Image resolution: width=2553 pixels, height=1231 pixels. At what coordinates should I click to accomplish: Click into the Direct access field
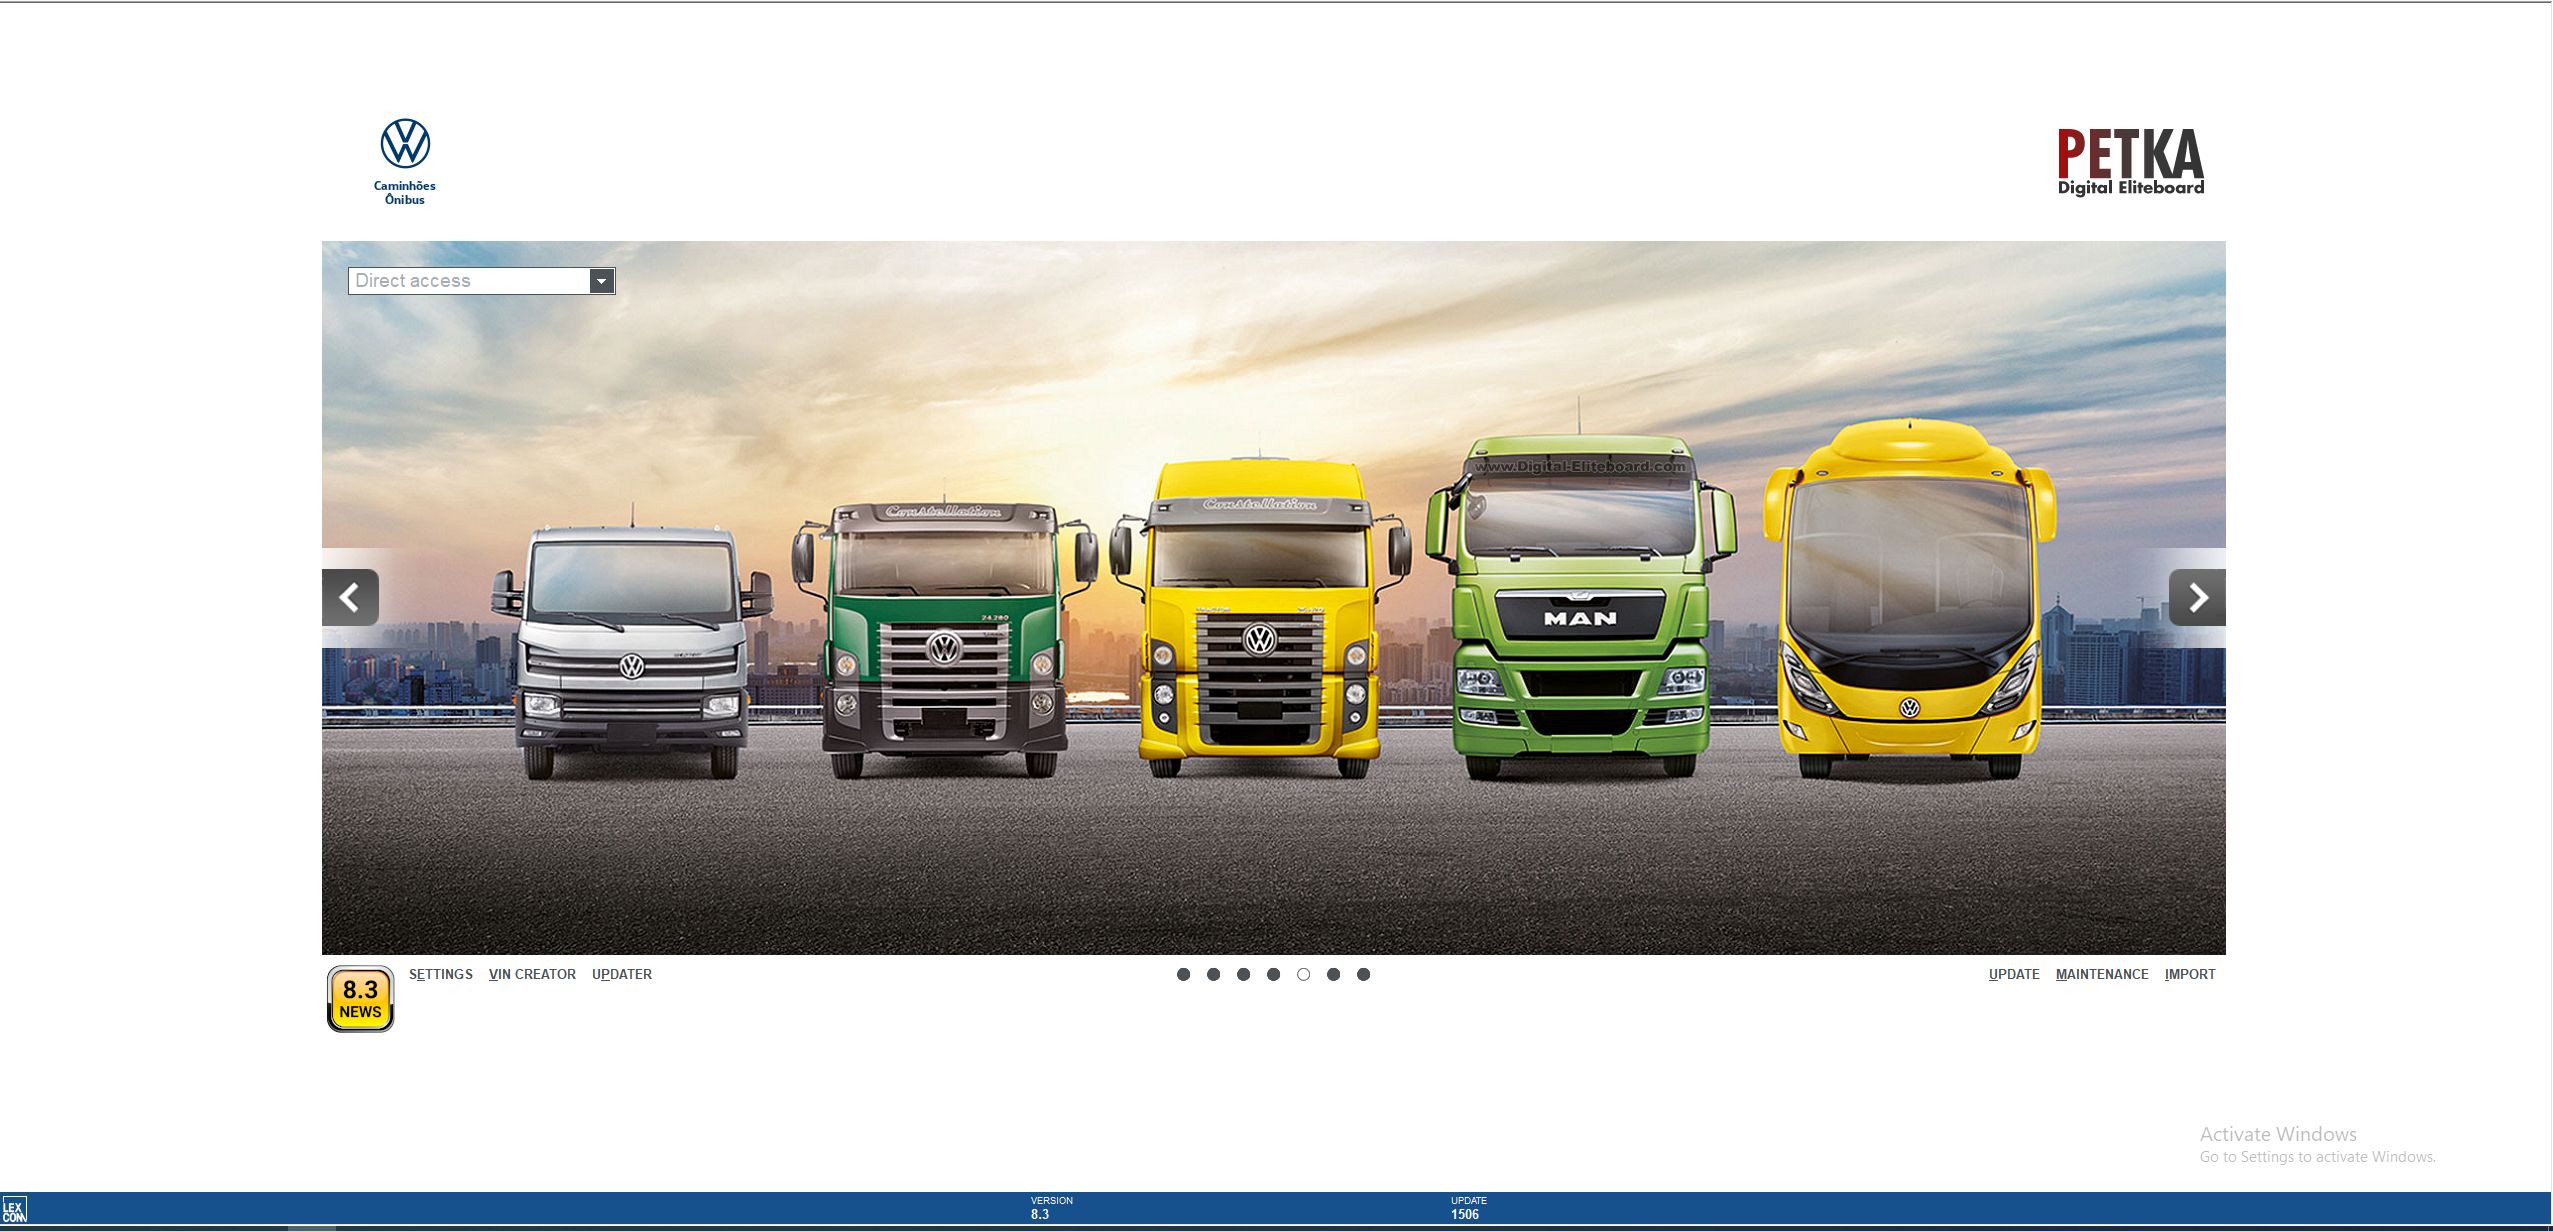[x=469, y=281]
